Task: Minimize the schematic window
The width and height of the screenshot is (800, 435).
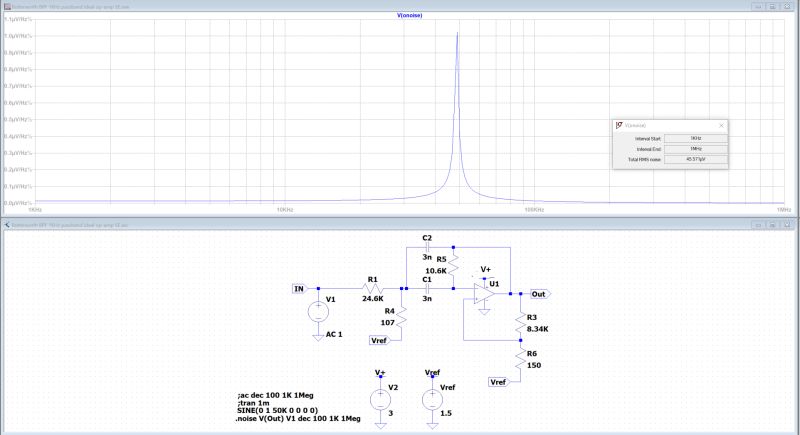Action: point(758,225)
